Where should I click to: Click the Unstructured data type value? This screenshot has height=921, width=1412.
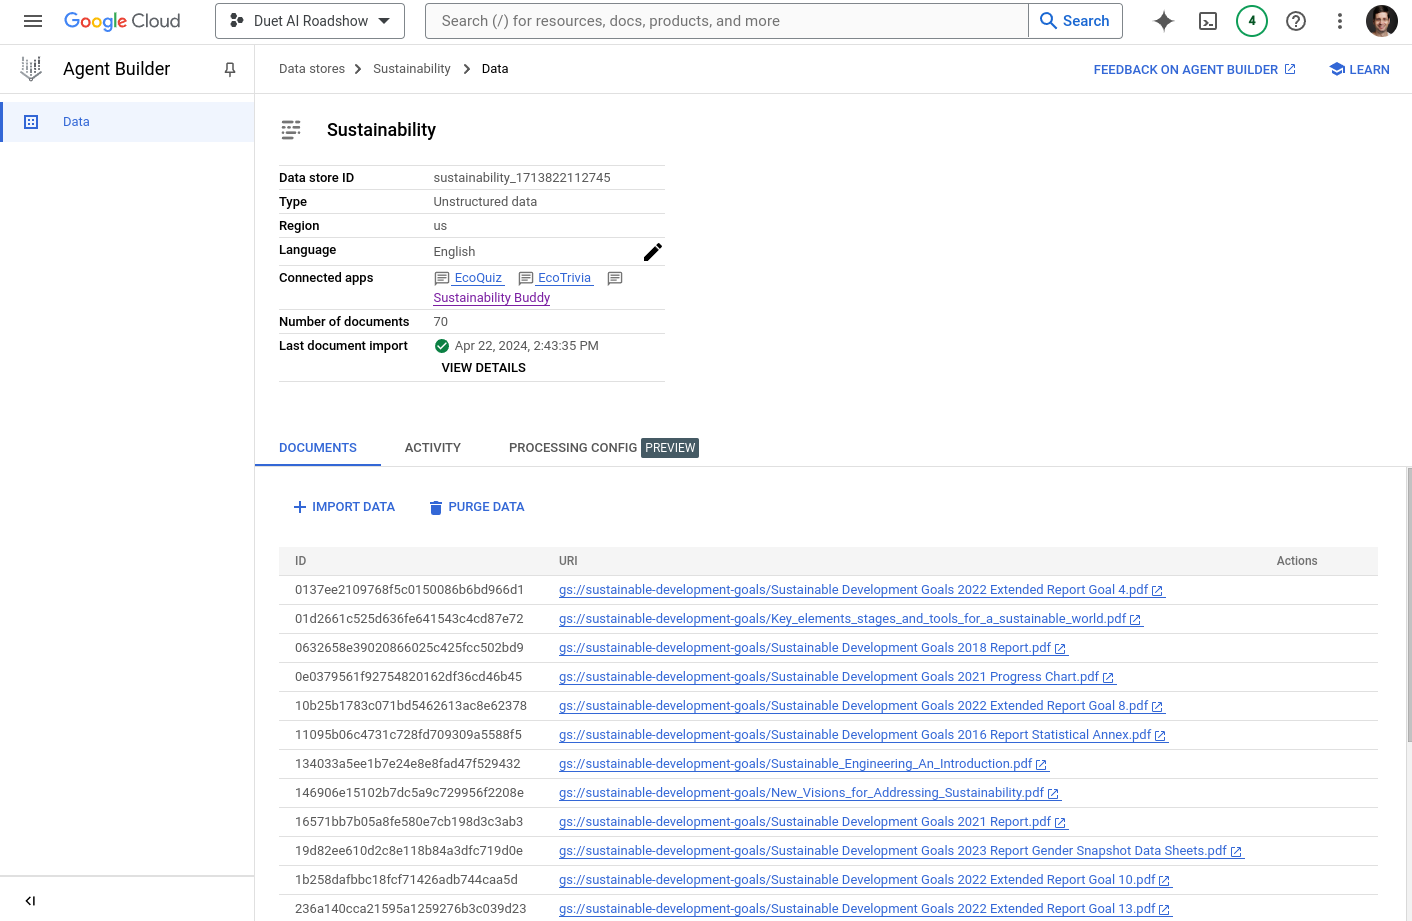tap(485, 202)
